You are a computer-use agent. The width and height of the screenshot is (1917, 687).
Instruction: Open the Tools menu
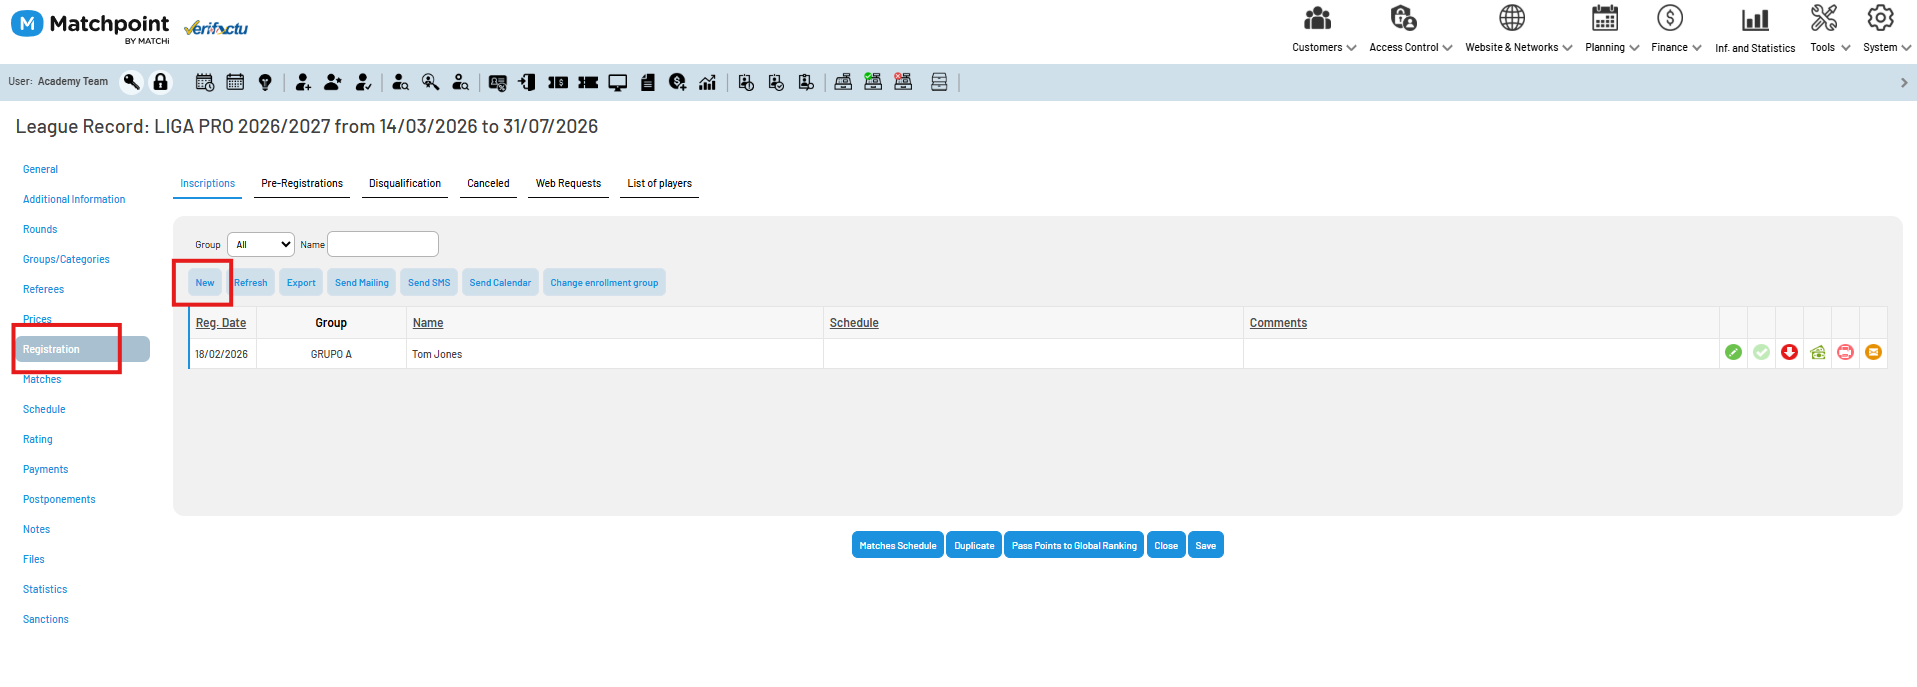point(1830,30)
